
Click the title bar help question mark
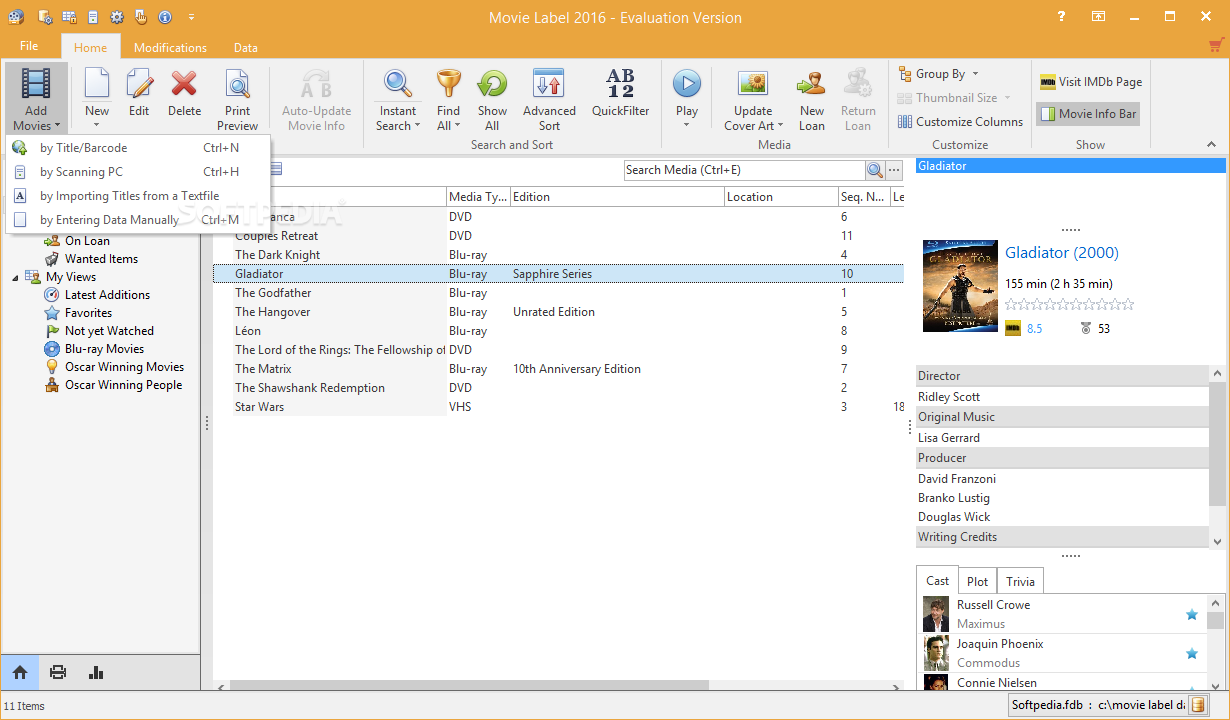coord(1062,17)
